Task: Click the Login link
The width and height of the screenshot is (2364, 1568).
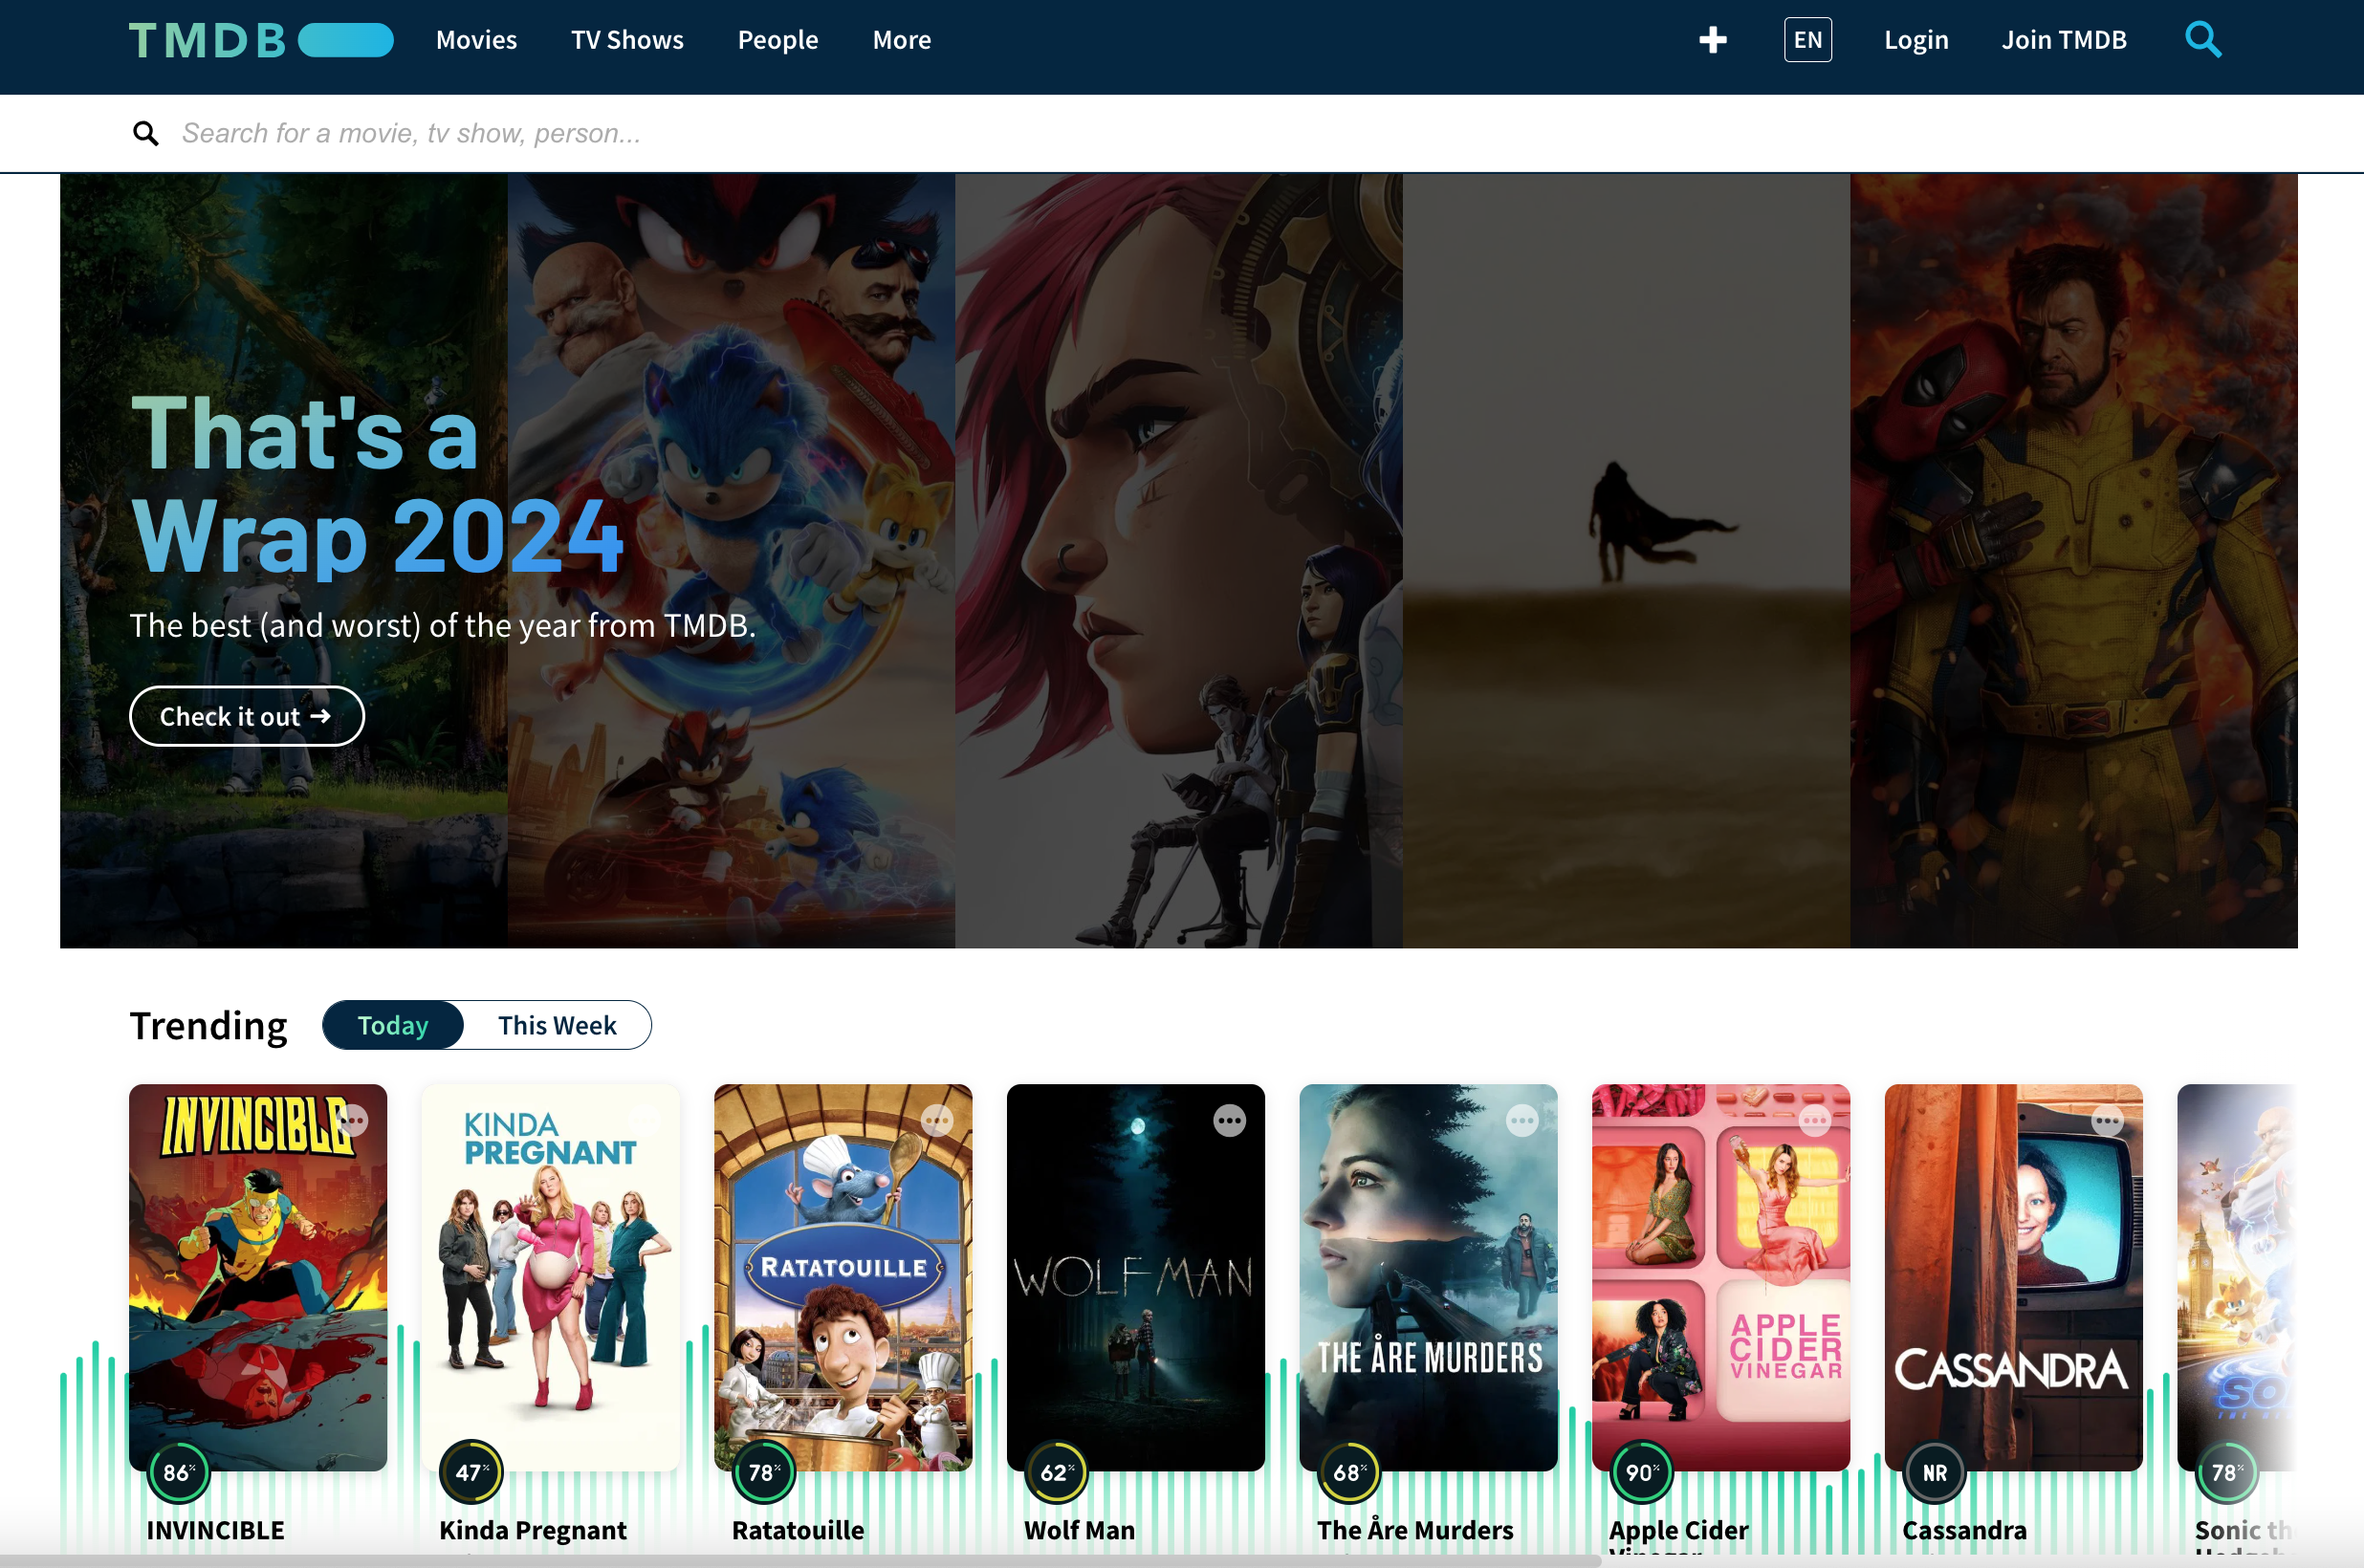Action: (1915, 40)
